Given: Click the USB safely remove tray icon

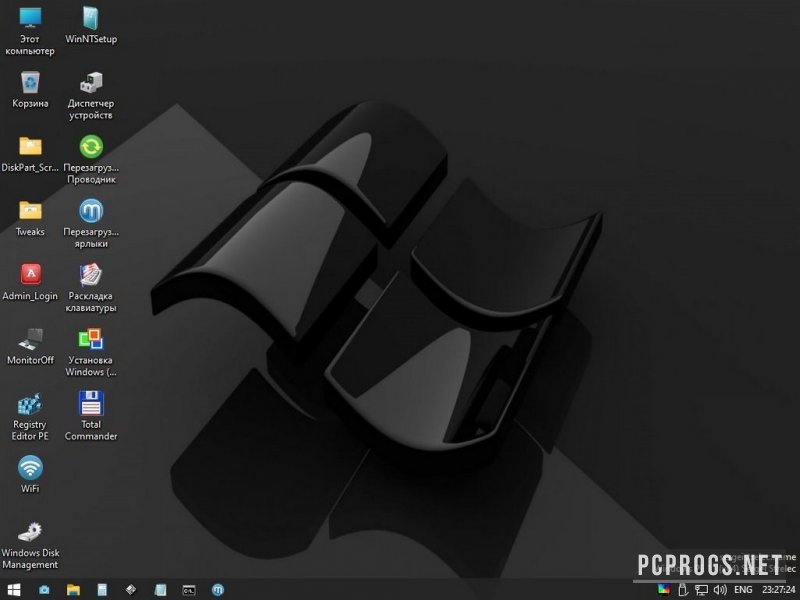Looking at the screenshot, I should pyautogui.click(x=683, y=590).
